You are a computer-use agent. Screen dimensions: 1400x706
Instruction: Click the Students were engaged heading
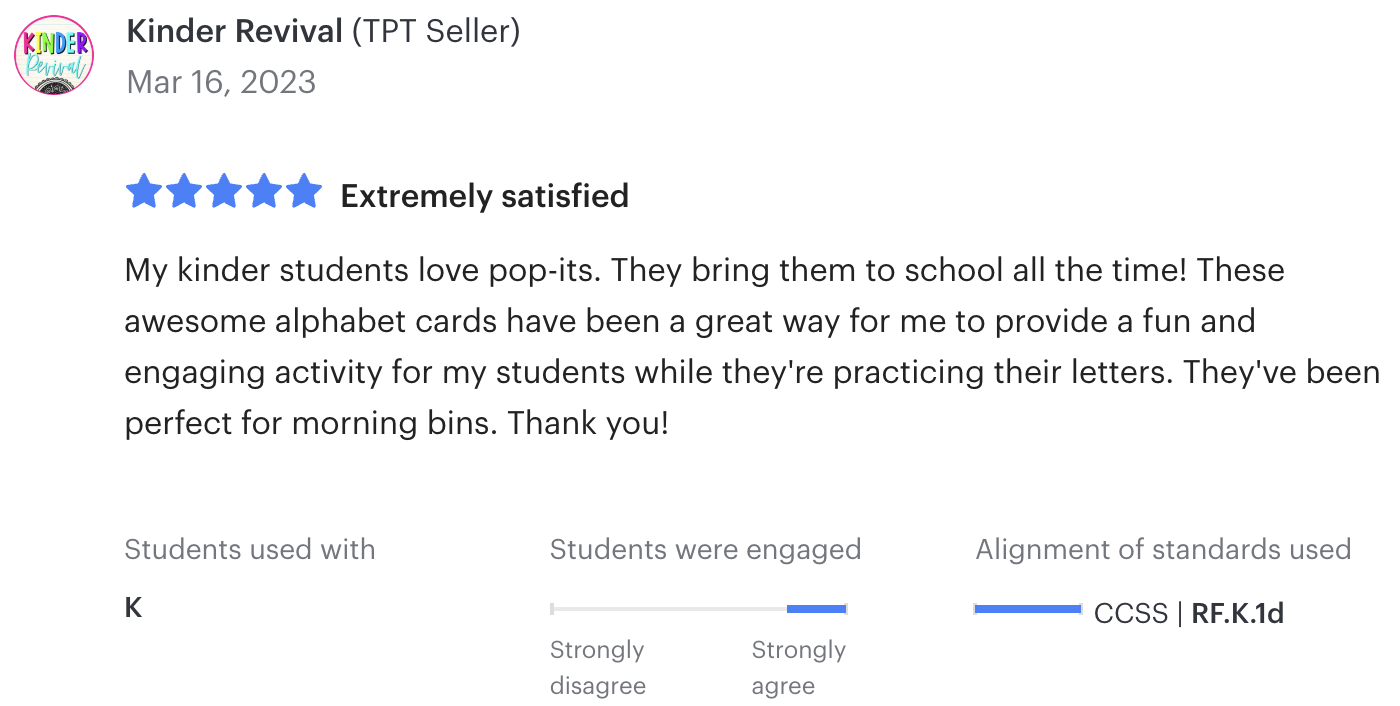(706, 549)
